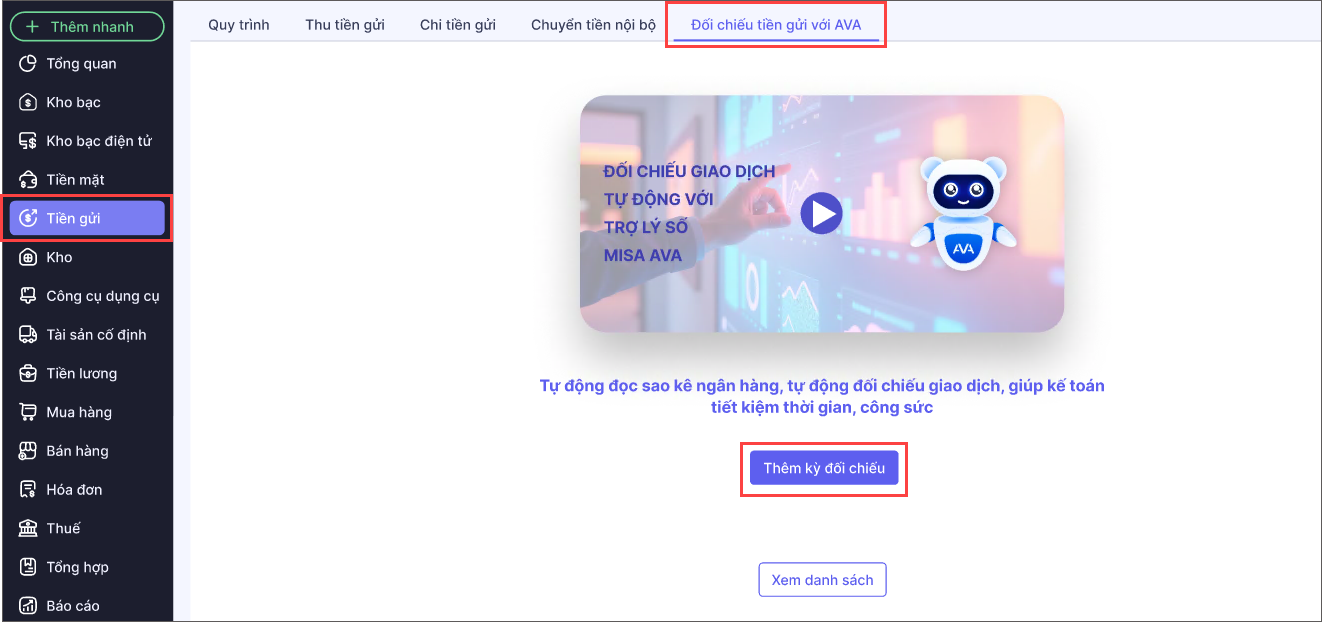Select Tiền gửi in sidebar
The width and height of the screenshot is (1322, 622).
pyautogui.click(x=87, y=219)
